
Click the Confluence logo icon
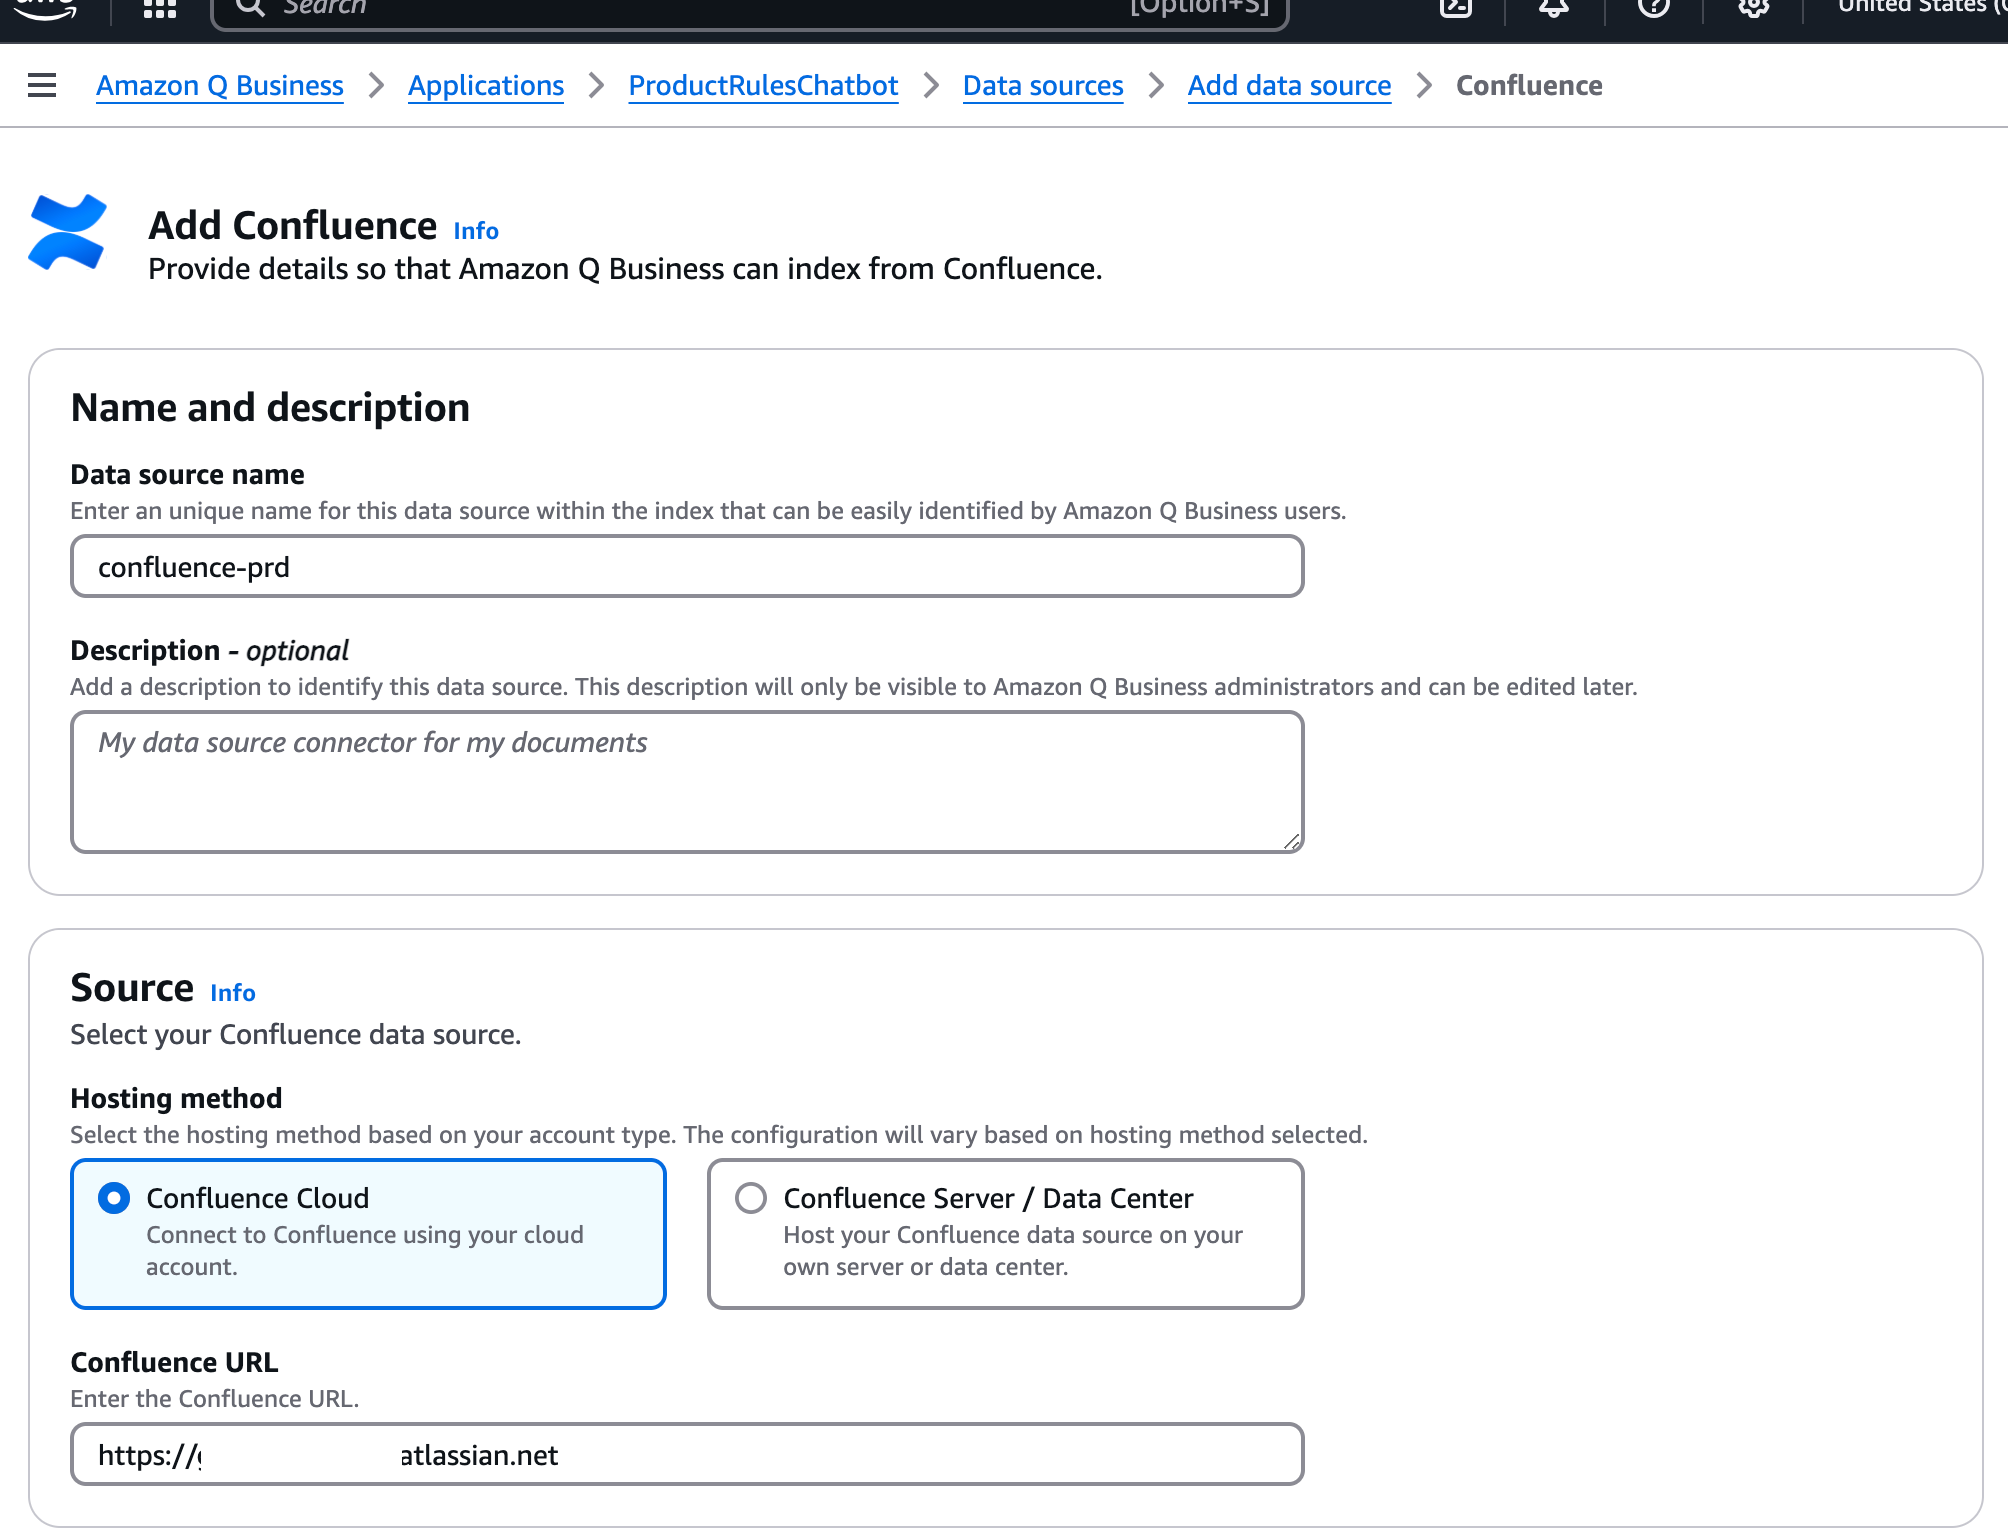pos(67,232)
